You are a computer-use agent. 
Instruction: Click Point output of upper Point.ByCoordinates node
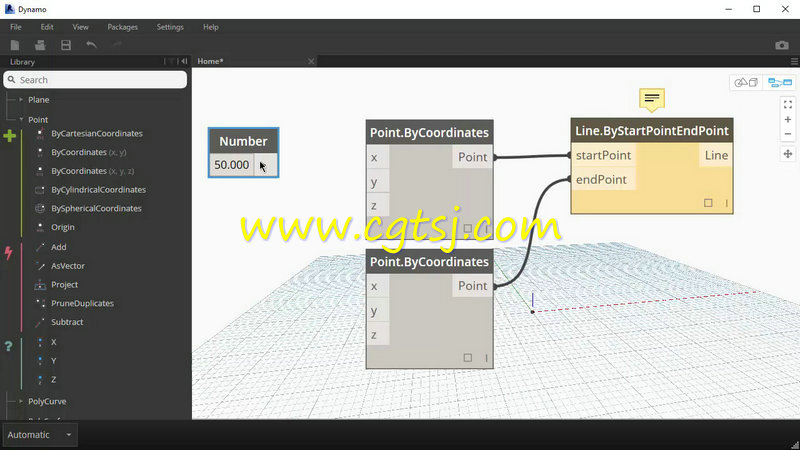tap(472, 157)
